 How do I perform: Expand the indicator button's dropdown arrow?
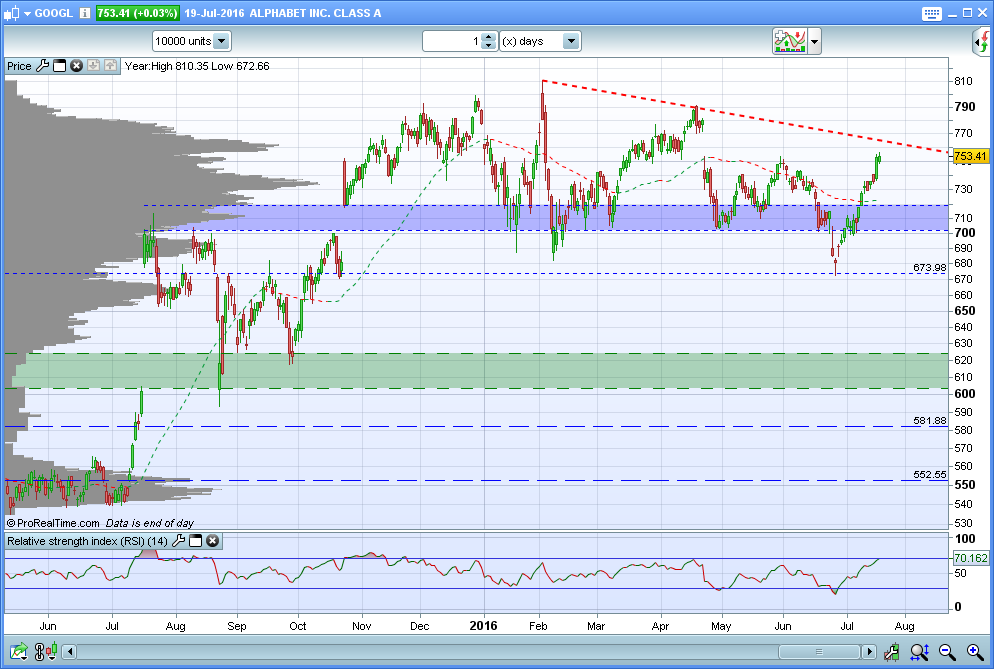click(x=815, y=42)
